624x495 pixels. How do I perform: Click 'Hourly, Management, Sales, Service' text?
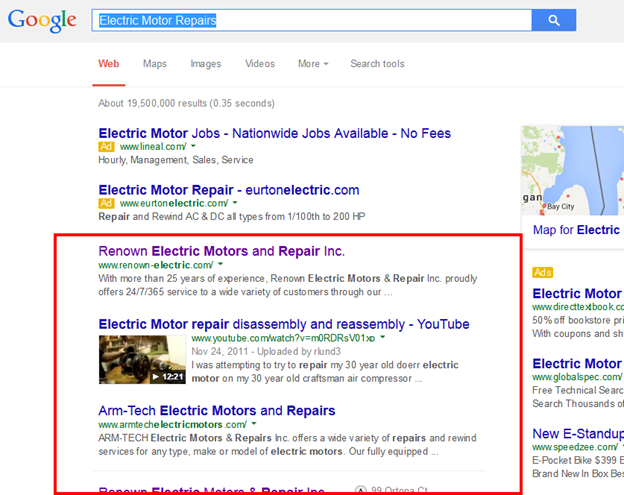pyautogui.click(x=176, y=160)
